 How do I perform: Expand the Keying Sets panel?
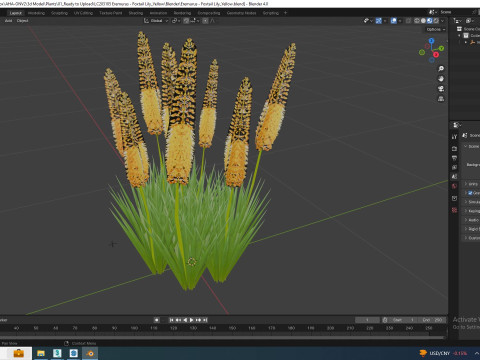[471, 211]
